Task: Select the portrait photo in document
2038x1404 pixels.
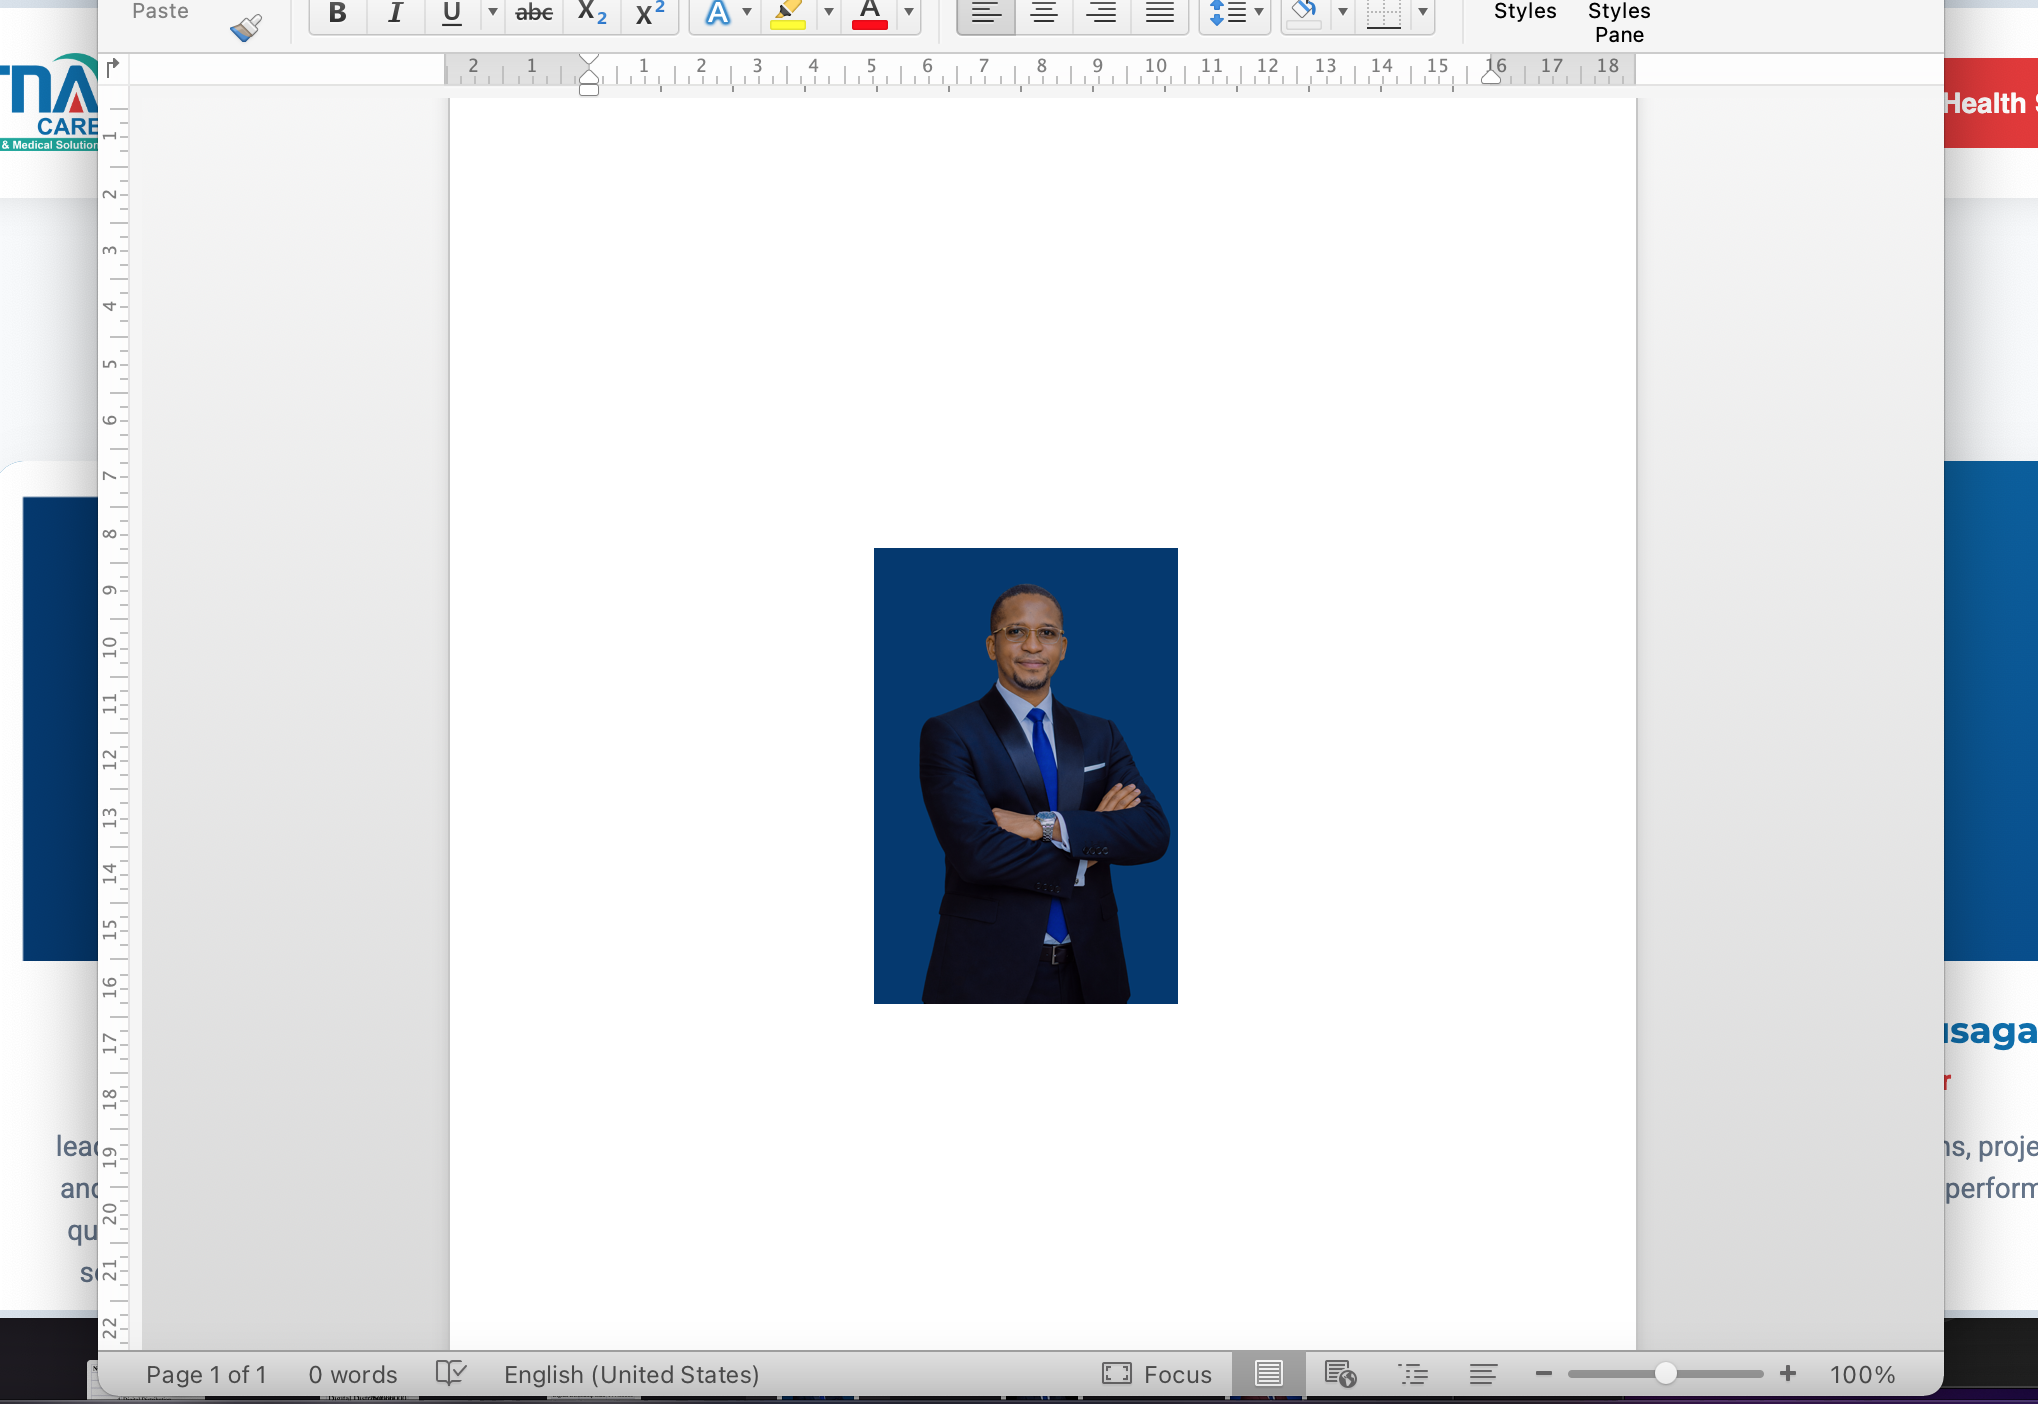Action: point(1025,775)
